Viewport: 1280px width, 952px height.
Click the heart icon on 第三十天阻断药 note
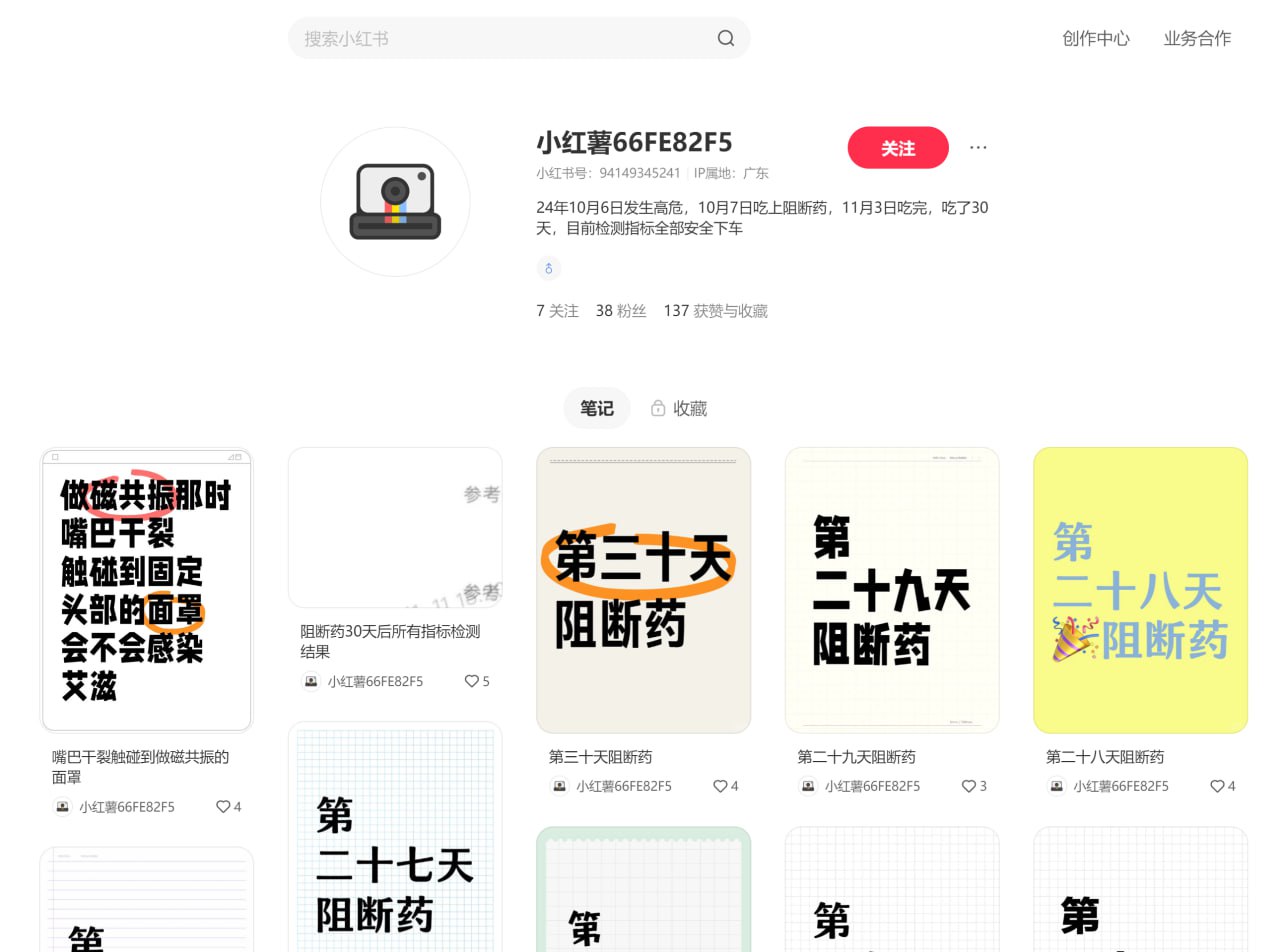pos(719,786)
